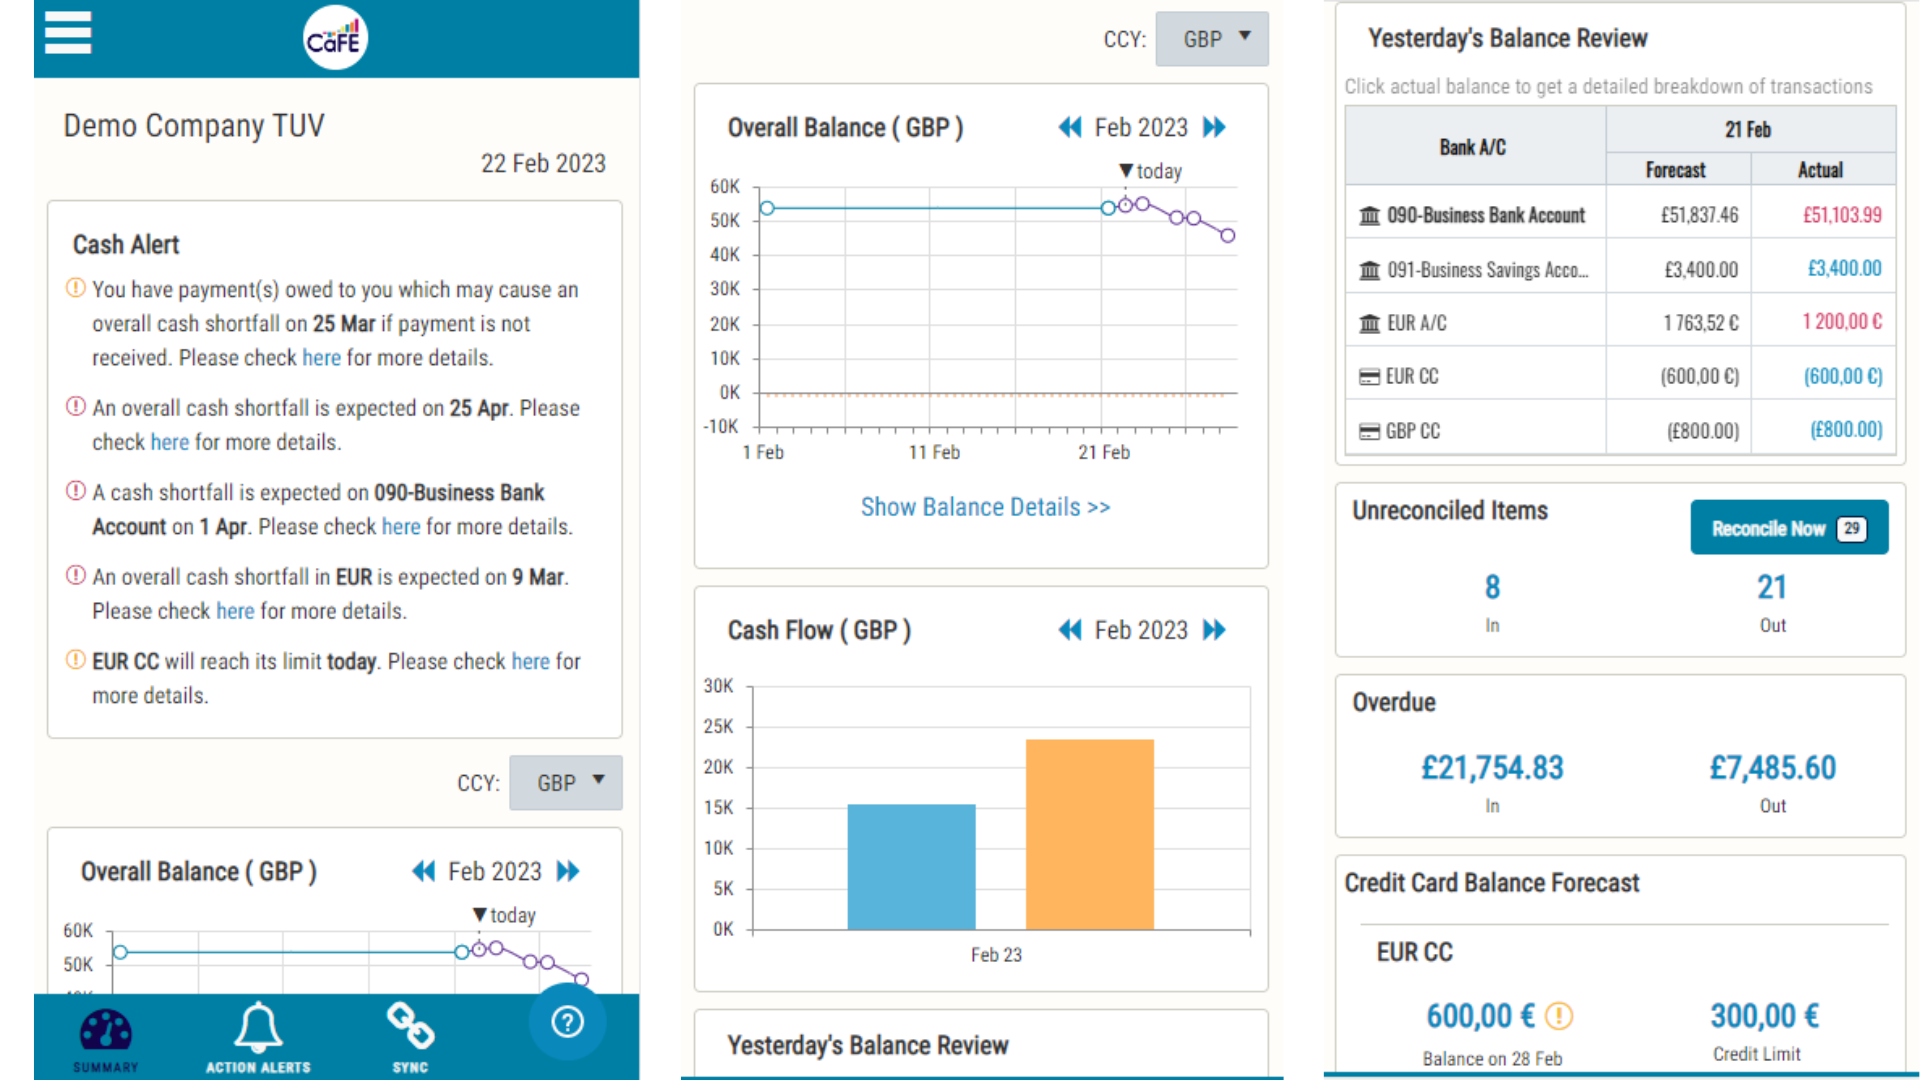Image resolution: width=1920 pixels, height=1080 pixels.
Task: Click unreconciled Out count 21
Action: click(1772, 587)
